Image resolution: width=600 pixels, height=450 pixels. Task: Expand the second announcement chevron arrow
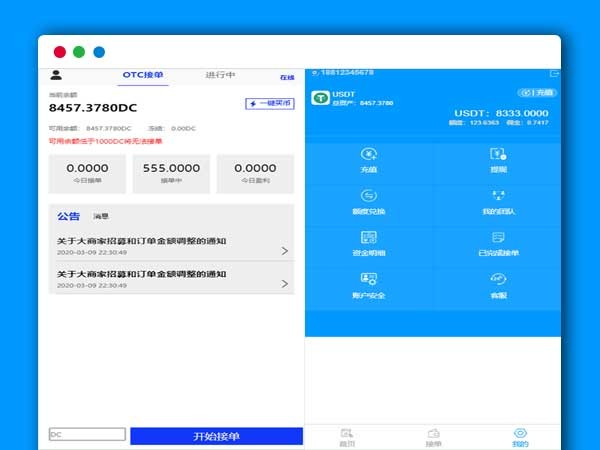284,284
